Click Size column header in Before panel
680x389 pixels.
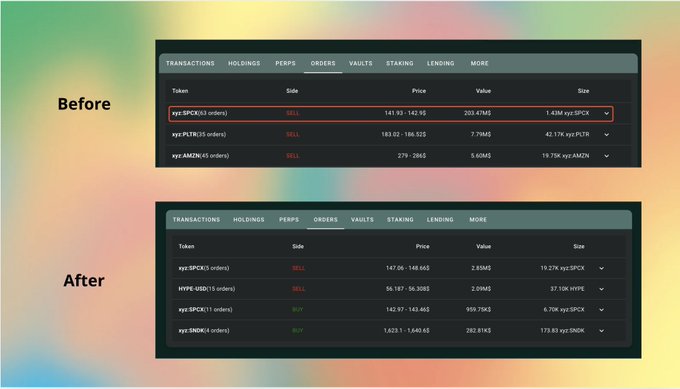(x=583, y=91)
